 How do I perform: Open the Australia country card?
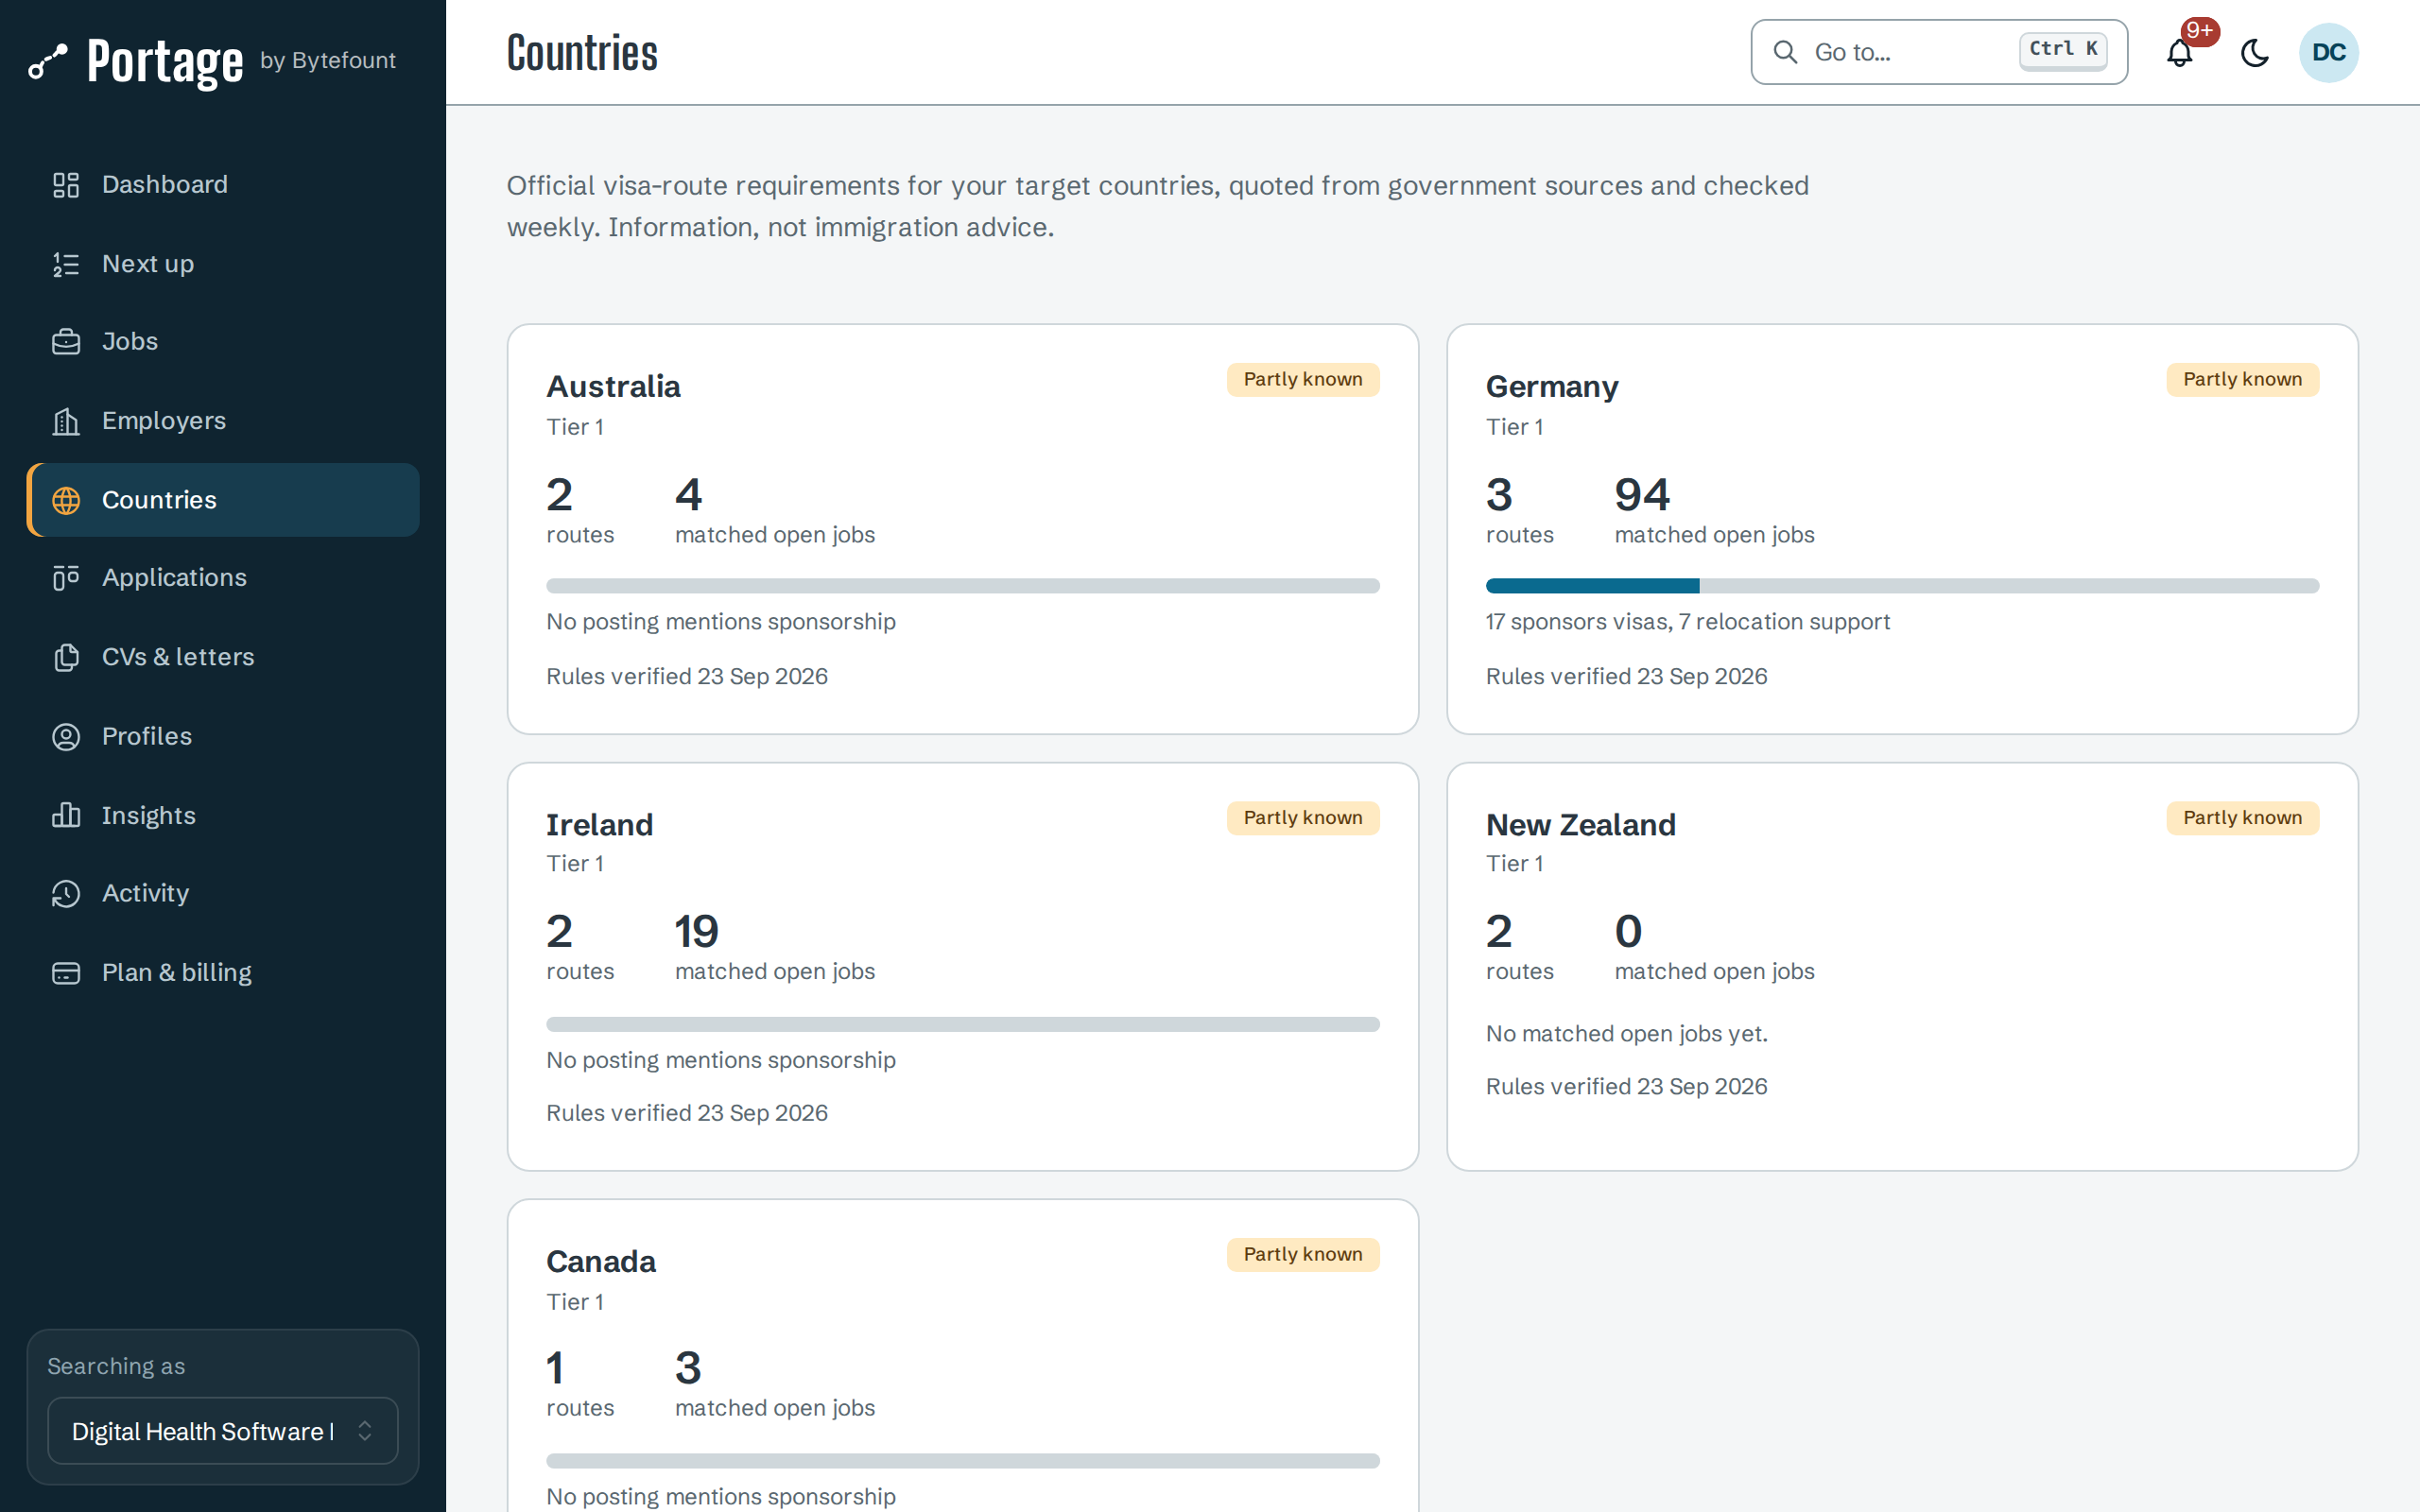click(963, 529)
